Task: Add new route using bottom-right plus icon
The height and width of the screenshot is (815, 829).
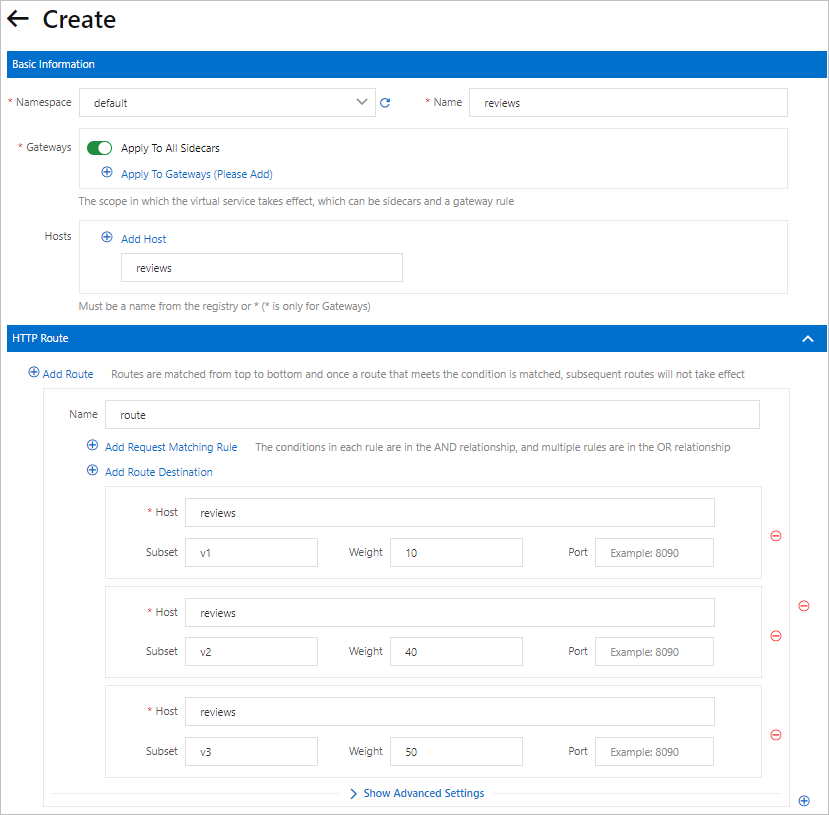Action: [x=804, y=801]
